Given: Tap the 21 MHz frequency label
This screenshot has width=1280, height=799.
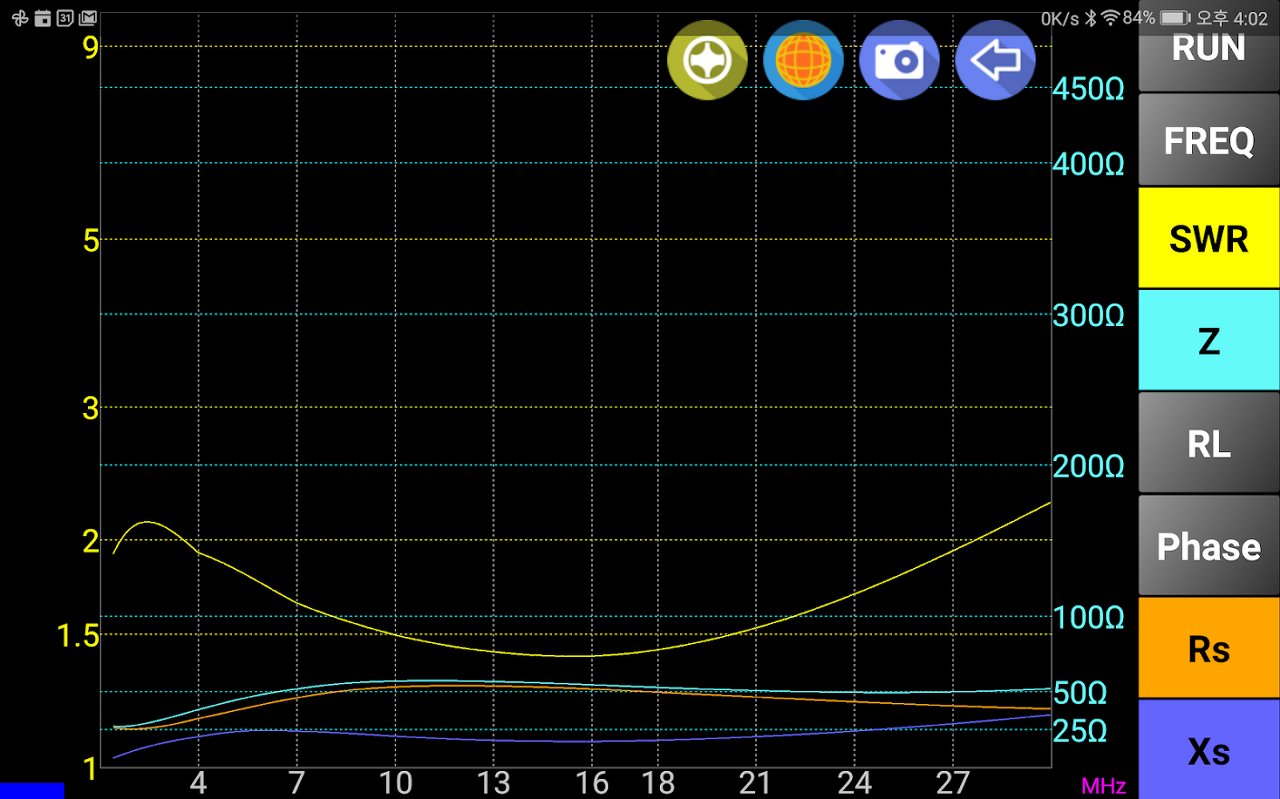Looking at the screenshot, I should pyautogui.click(x=755, y=782).
